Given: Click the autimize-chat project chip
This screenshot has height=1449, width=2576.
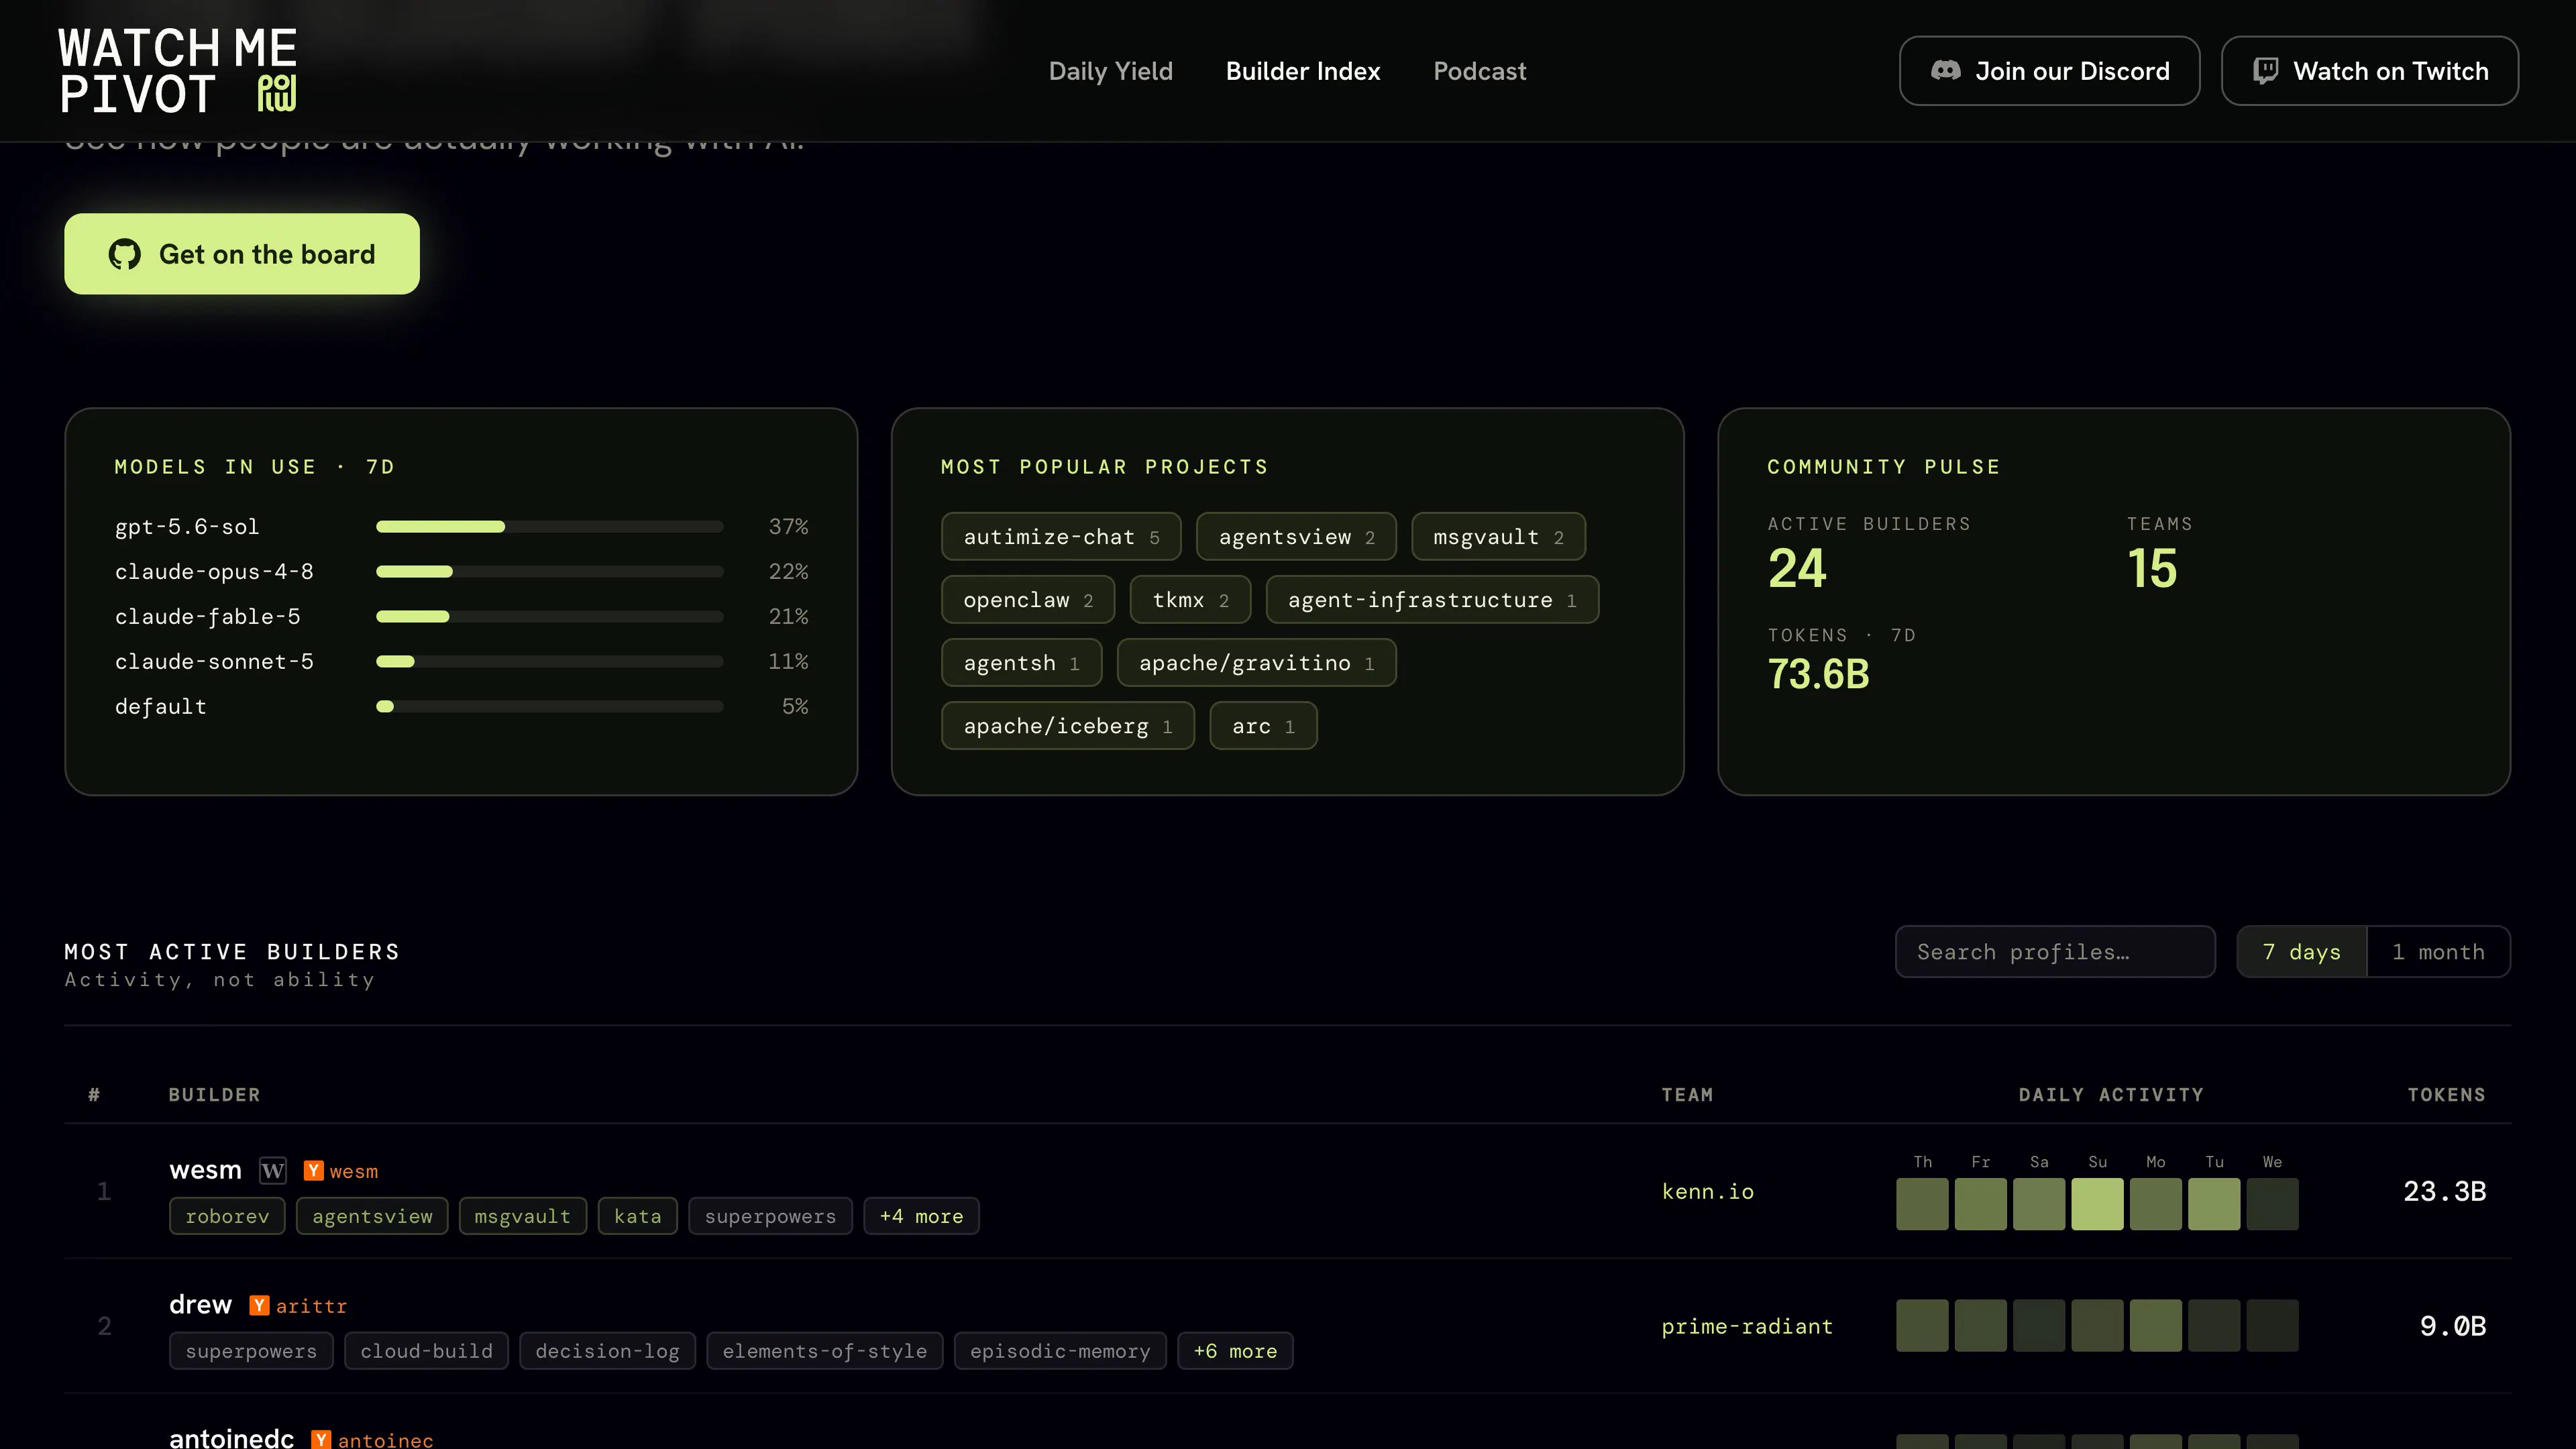Looking at the screenshot, I should [1061, 537].
